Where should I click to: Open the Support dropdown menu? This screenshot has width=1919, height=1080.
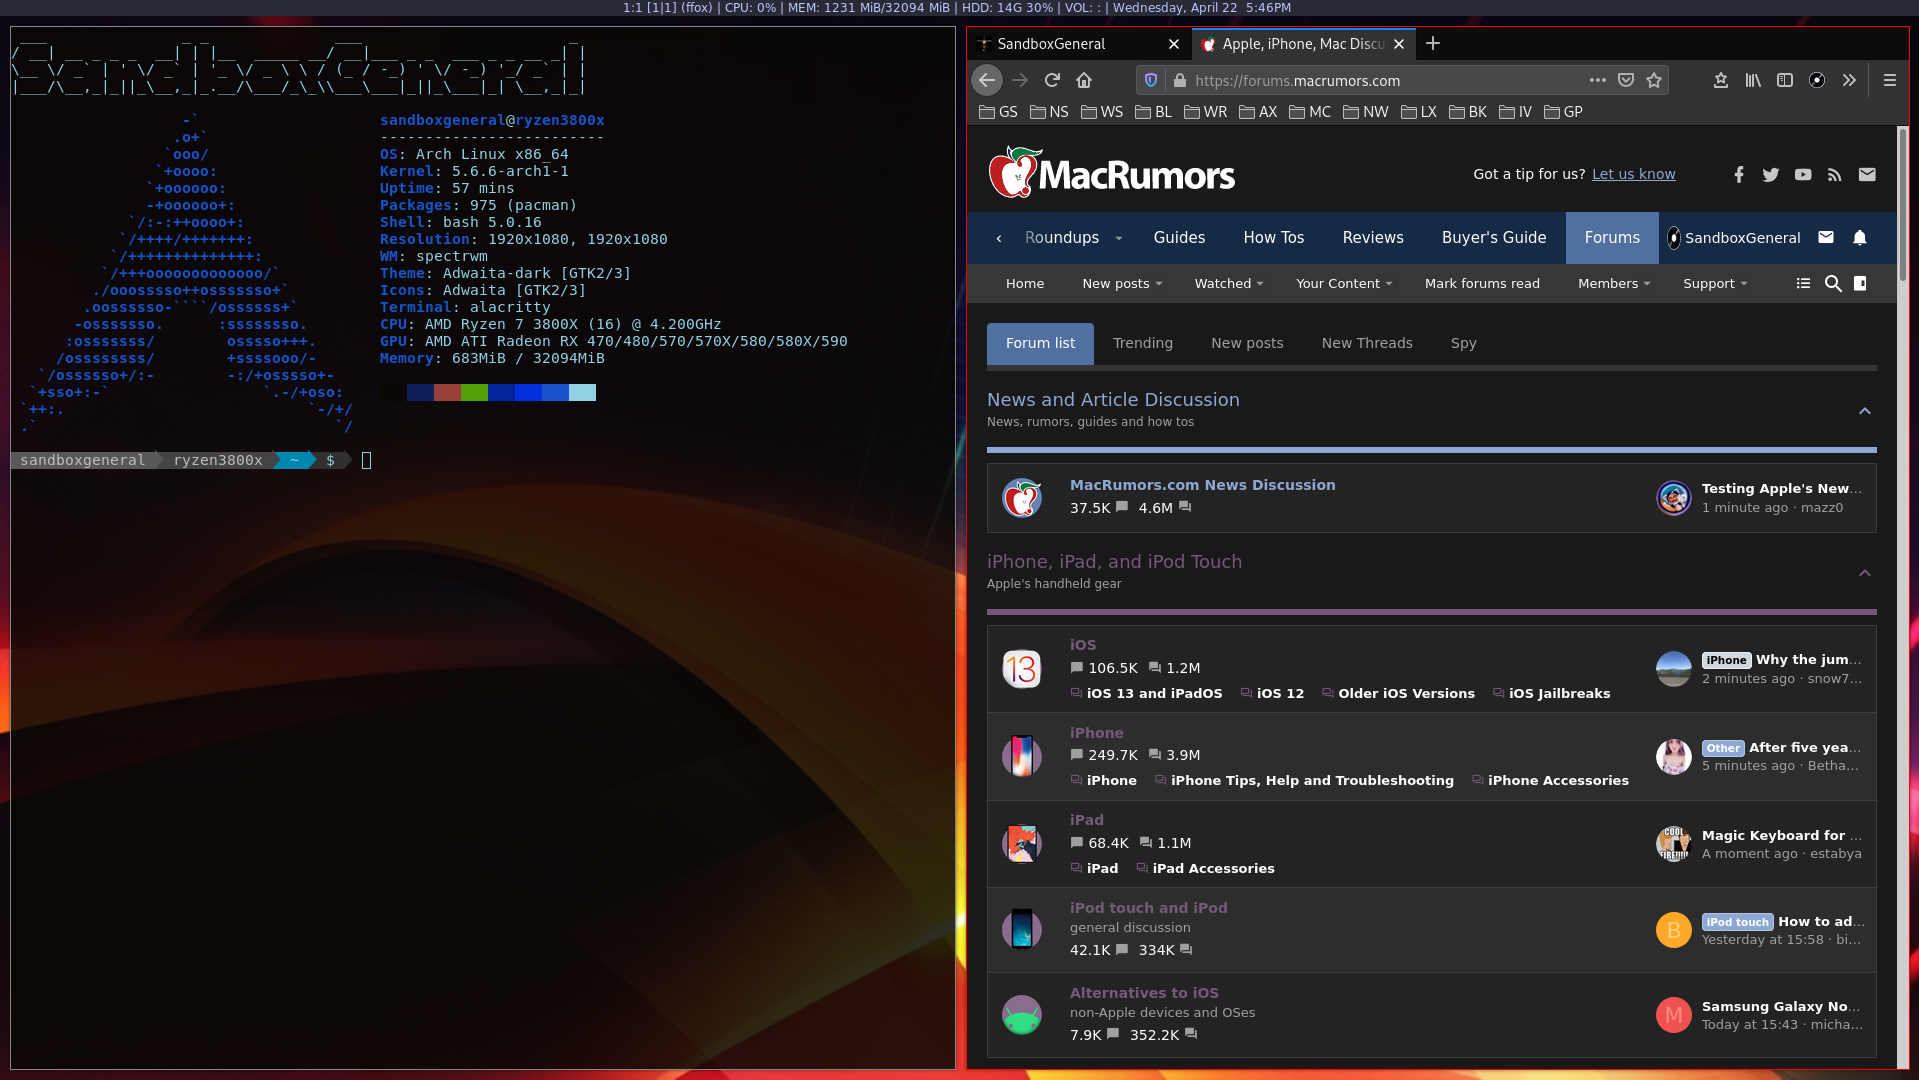point(1715,283)
